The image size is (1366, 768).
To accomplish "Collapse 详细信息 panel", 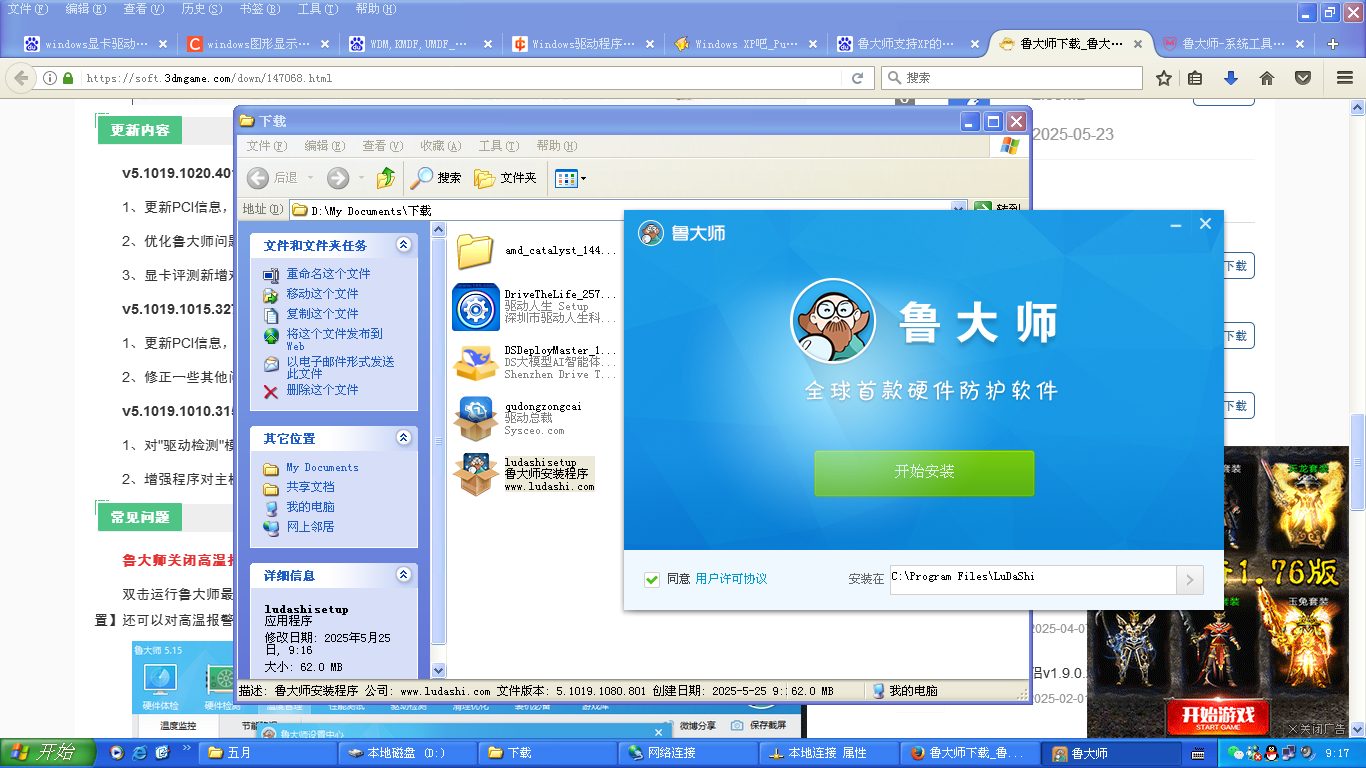I will pyautogui.click(x=404, y=575).
